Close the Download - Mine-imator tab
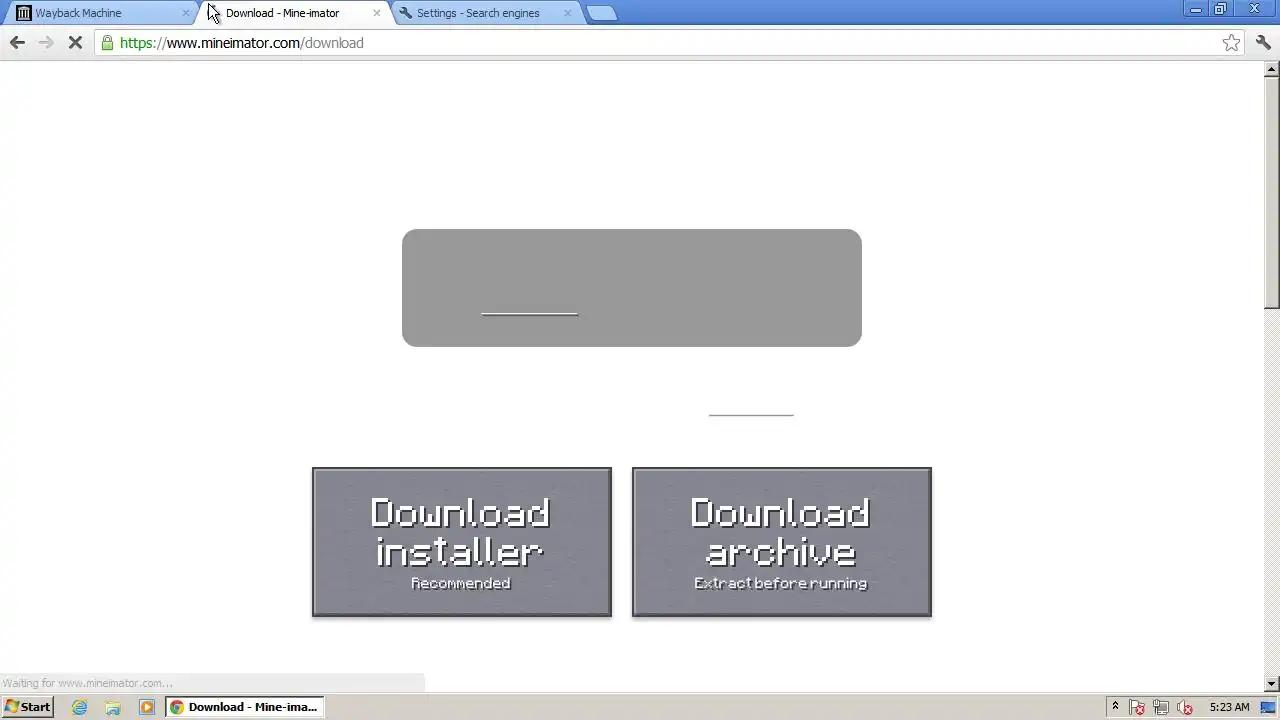The width and height of the screenshot is (1280, 720). [x=376, y=13]
